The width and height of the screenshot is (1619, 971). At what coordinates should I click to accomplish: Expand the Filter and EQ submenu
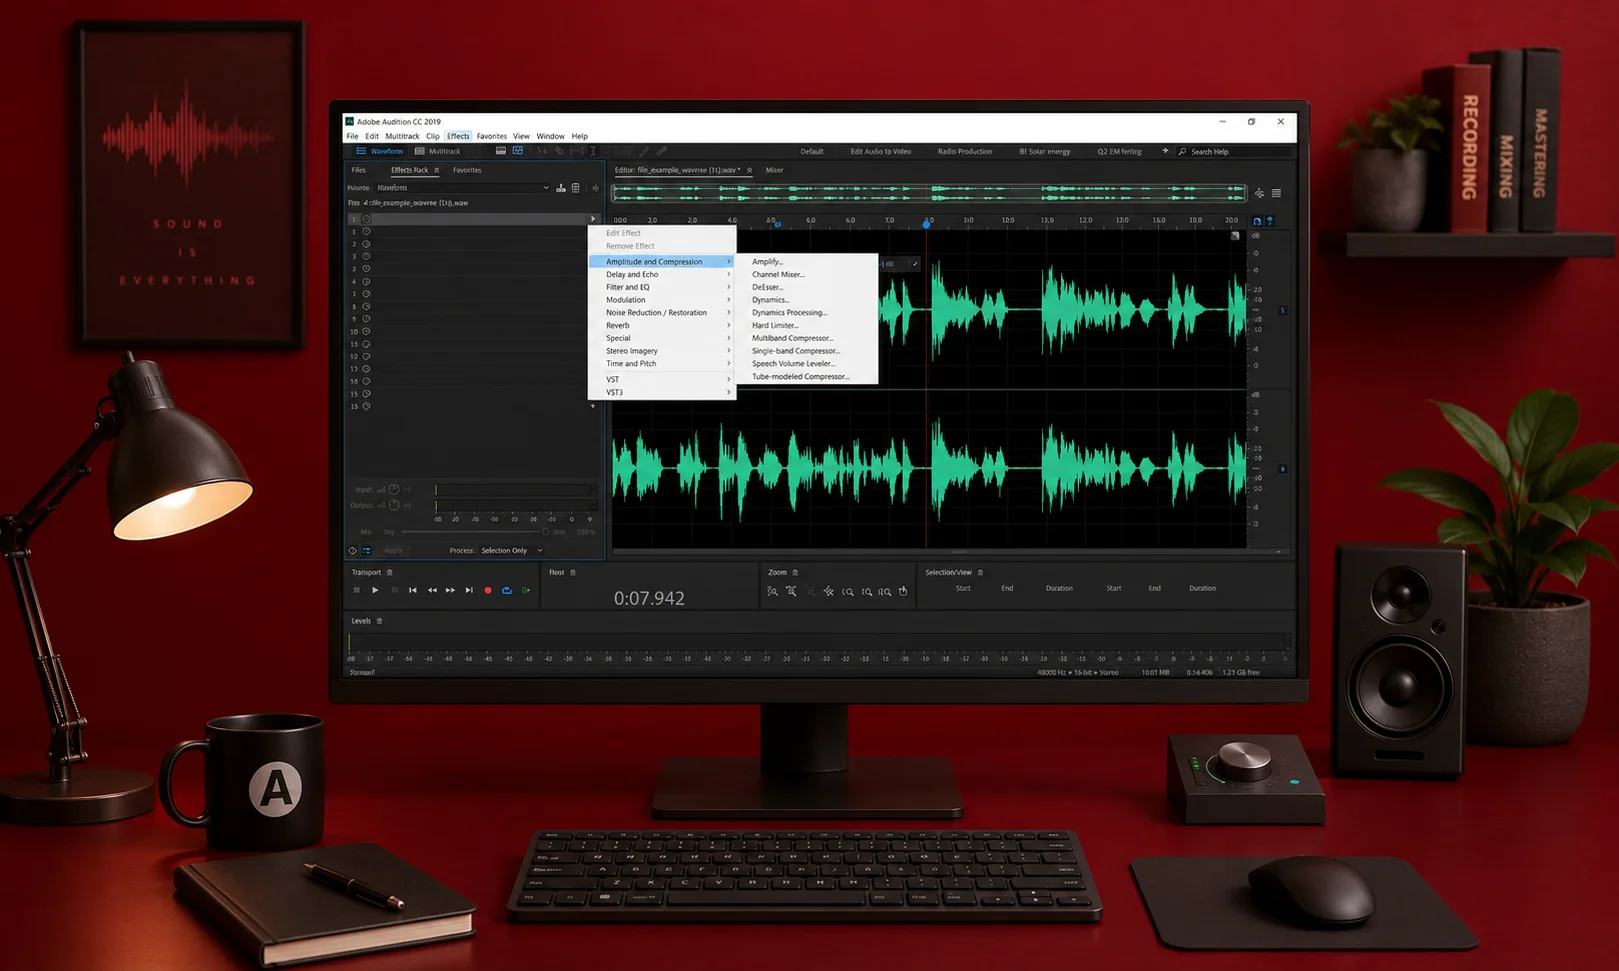[662, 287]
